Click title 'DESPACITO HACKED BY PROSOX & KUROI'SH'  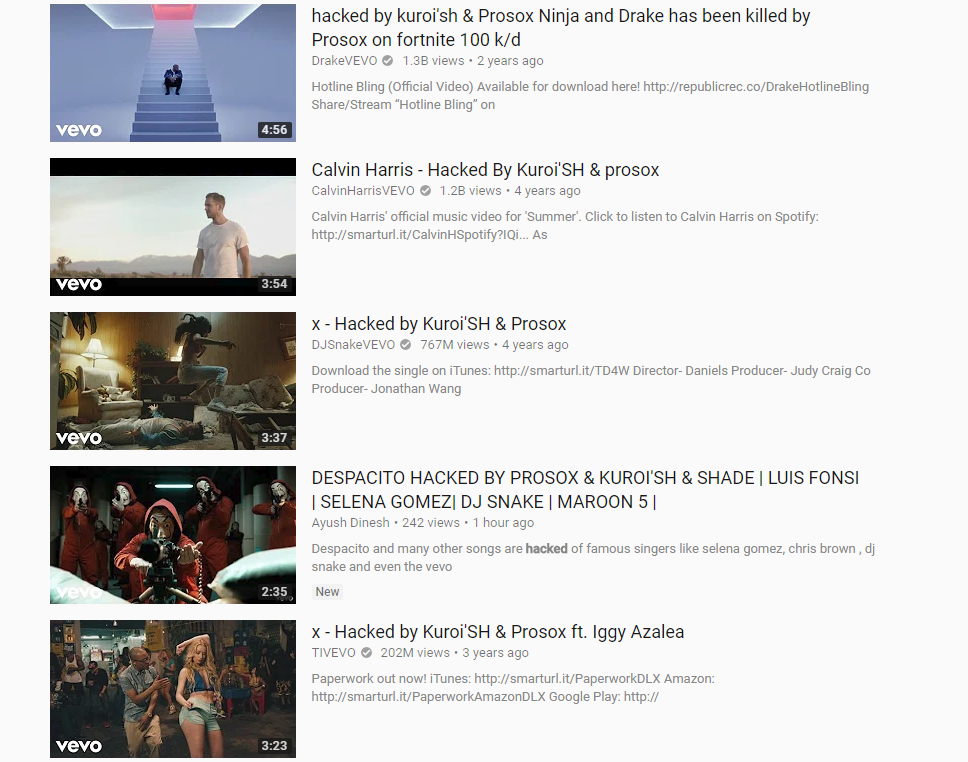(x=585, y=490)
